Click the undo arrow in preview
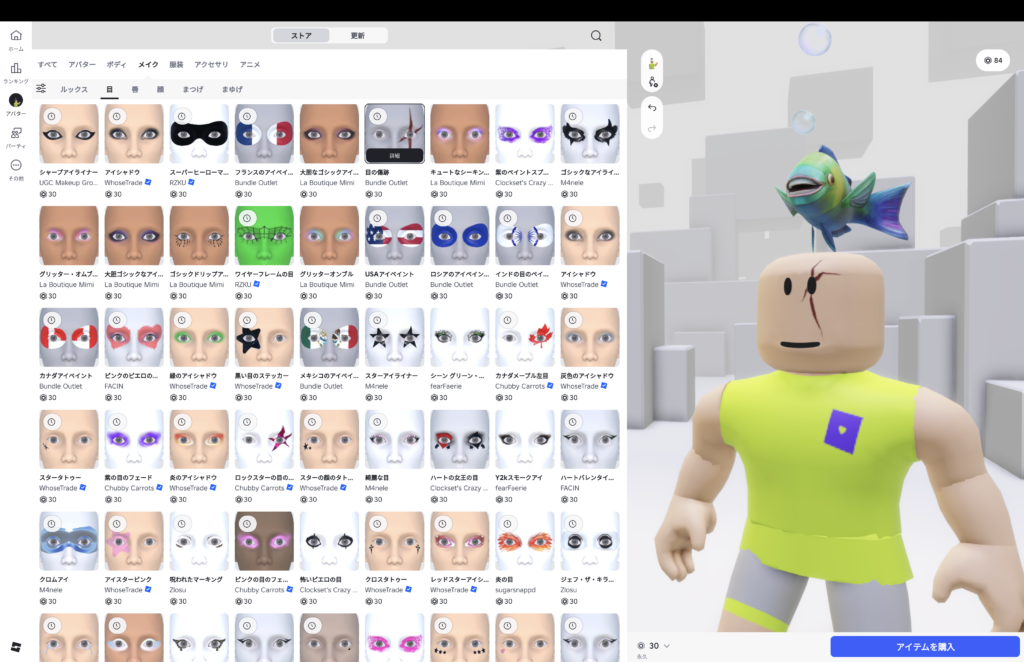The width and height of the screenshot is (1024, 662). [x=652, y=108]
